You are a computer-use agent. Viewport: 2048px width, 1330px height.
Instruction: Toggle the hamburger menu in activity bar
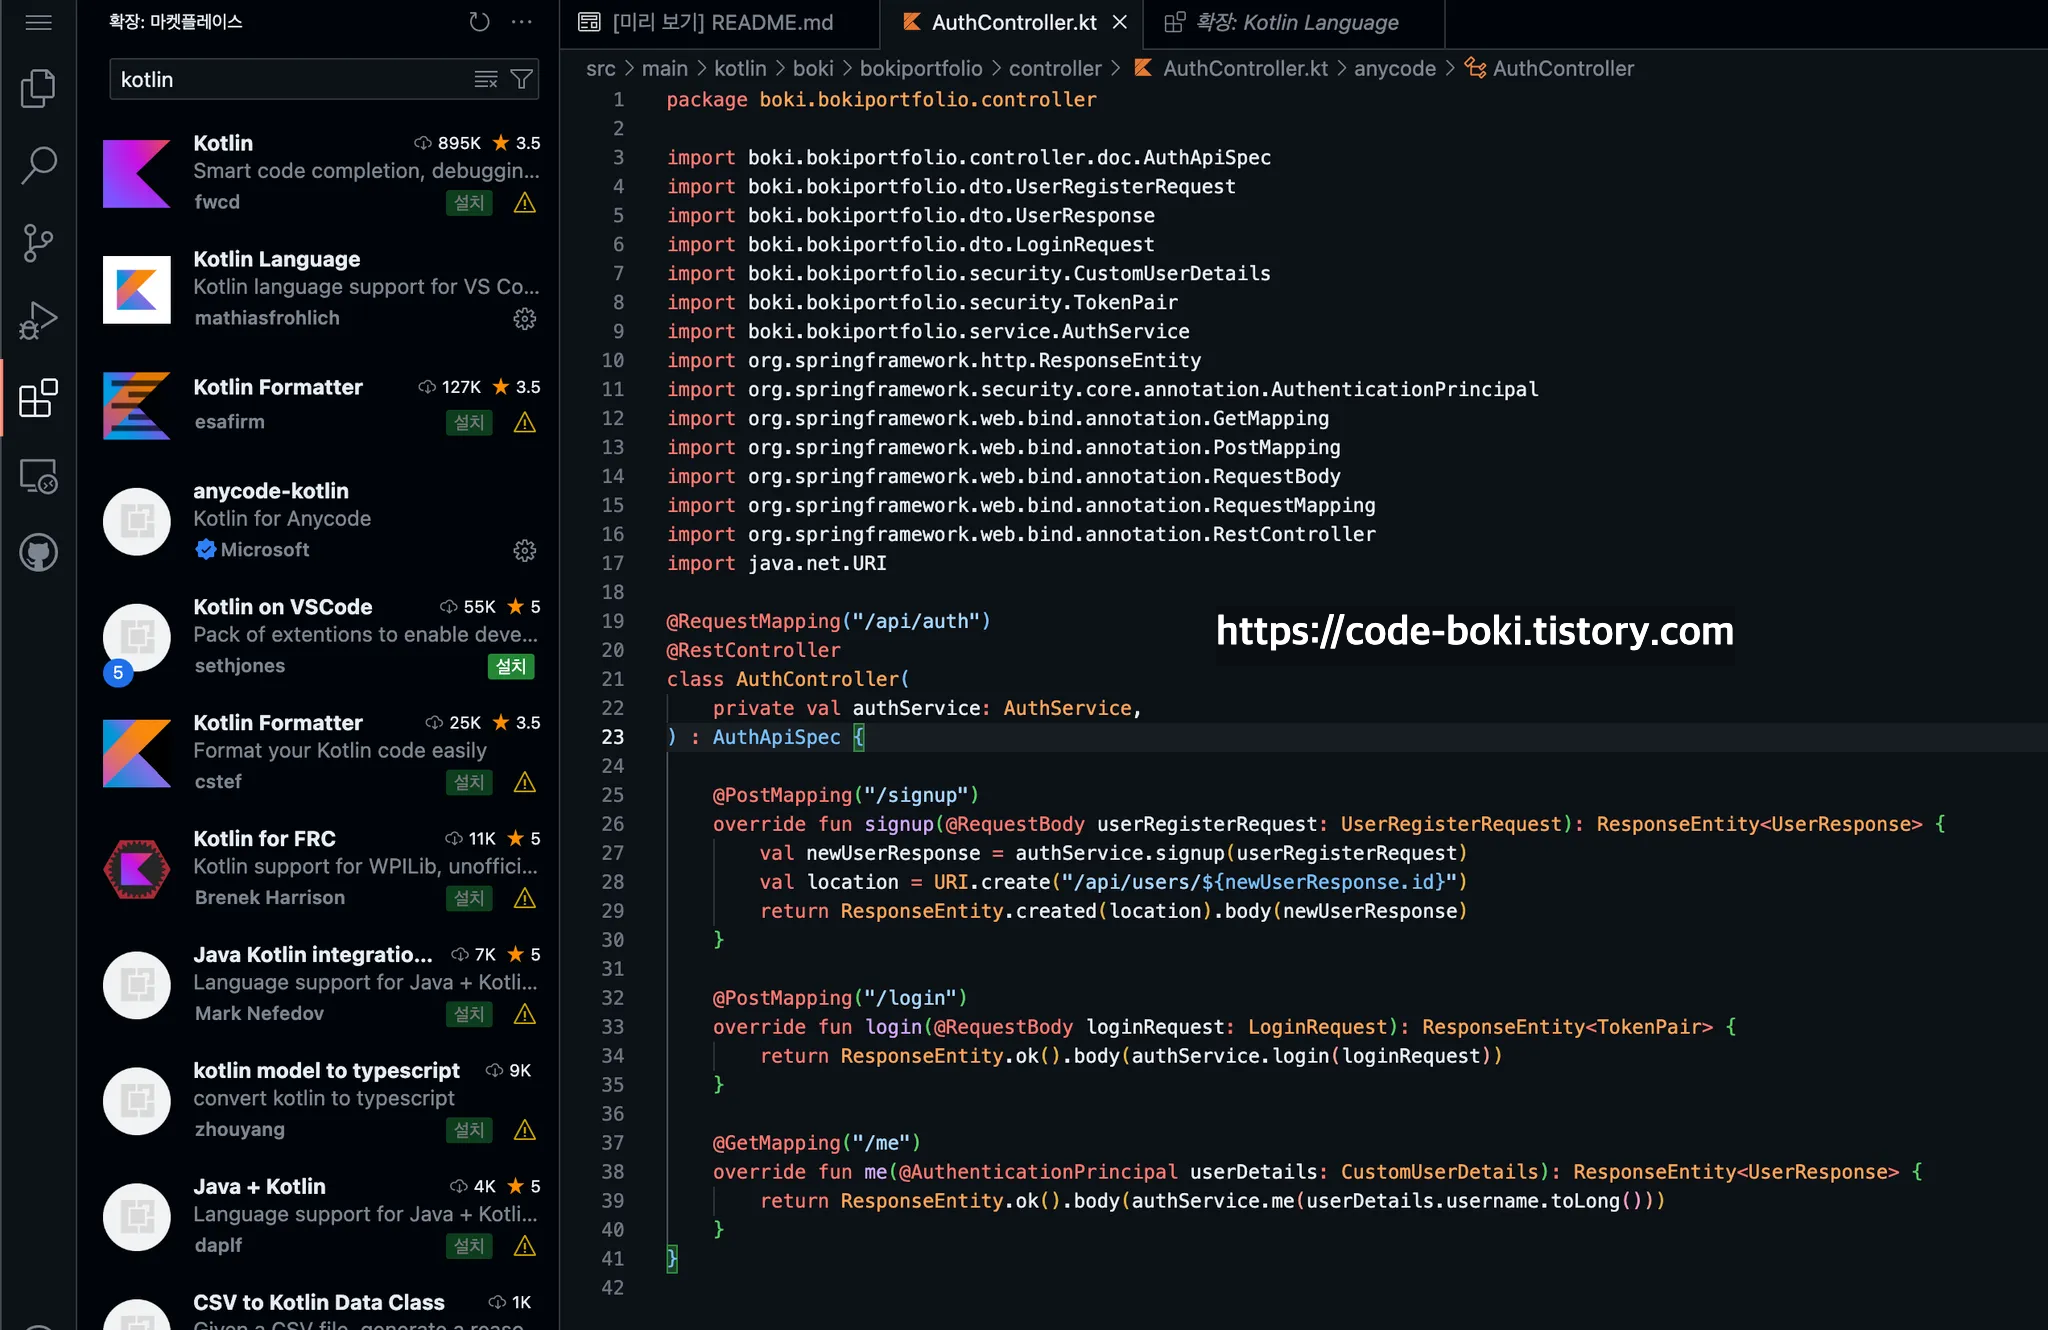[38, 22]
